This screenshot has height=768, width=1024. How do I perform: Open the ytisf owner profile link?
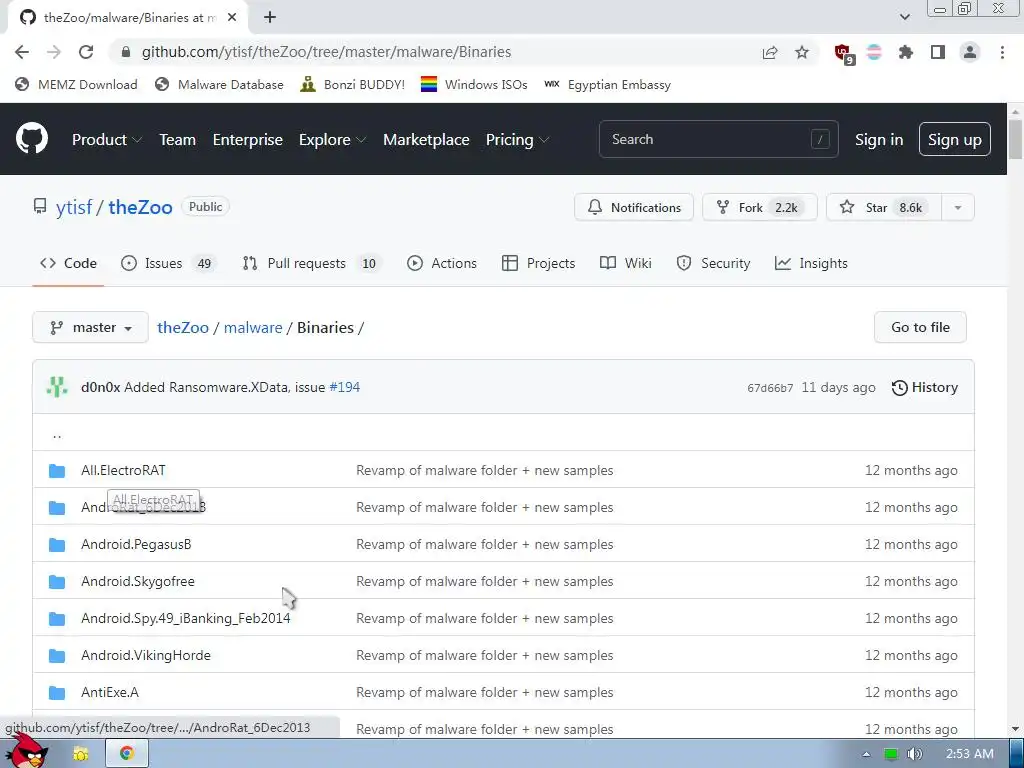tap(74, 207)
